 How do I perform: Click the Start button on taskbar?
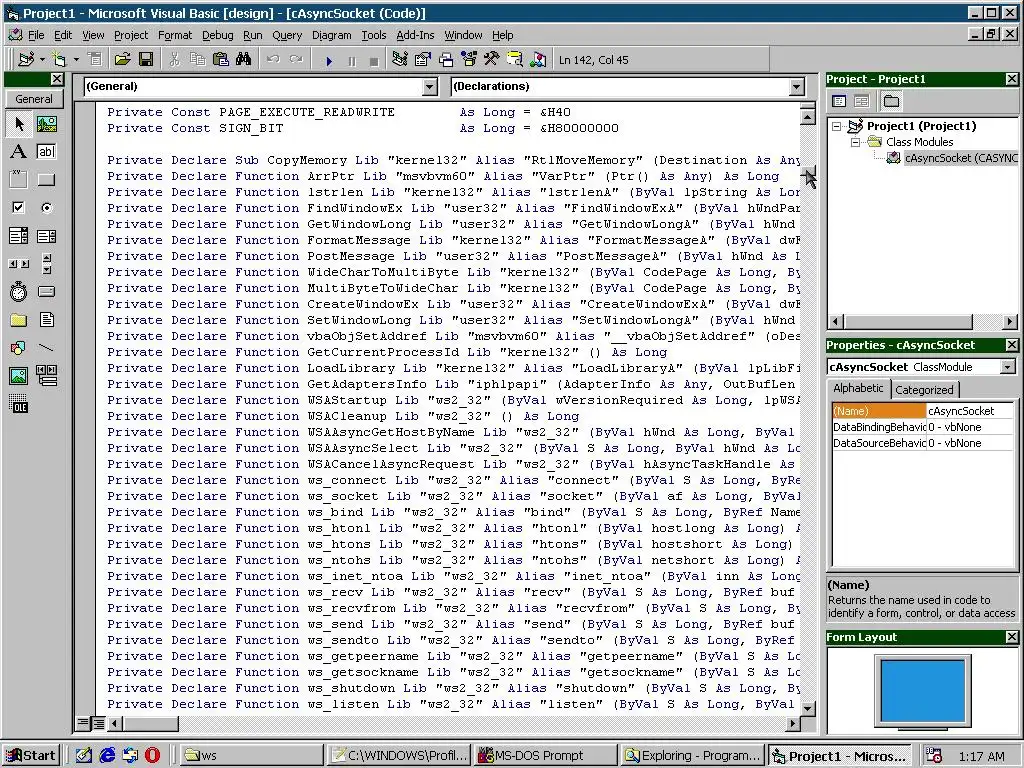(x=31, y=756)
